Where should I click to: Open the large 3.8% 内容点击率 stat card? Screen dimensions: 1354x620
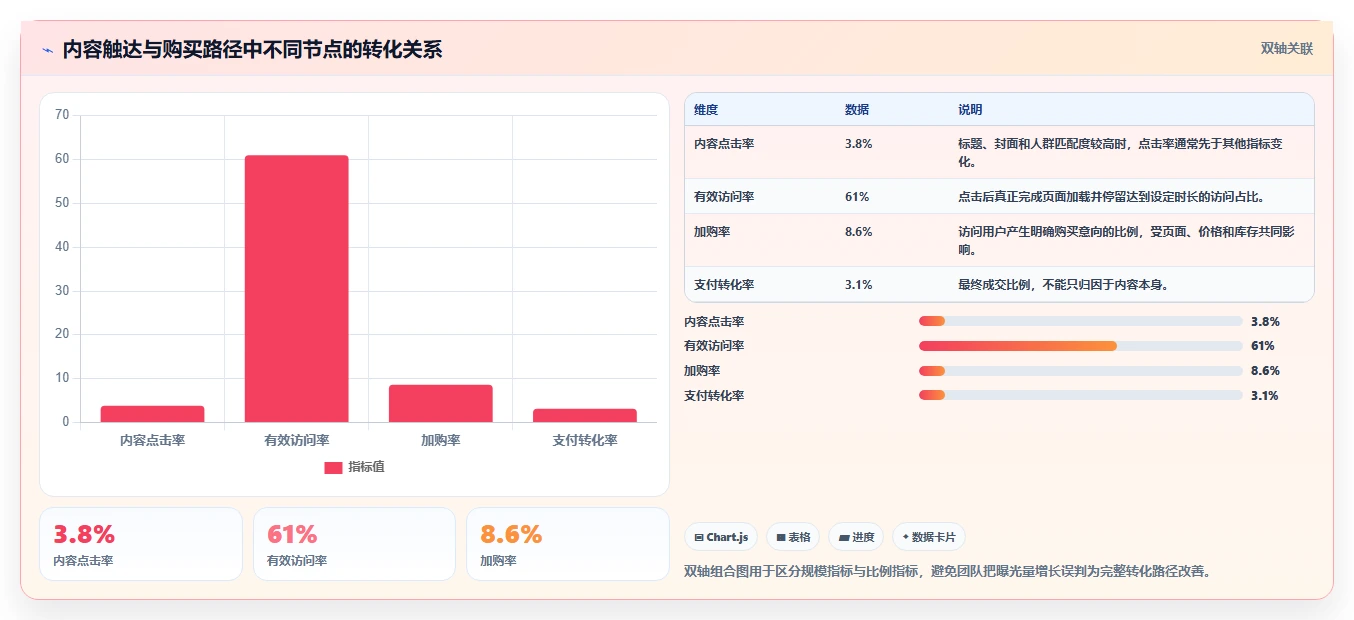tap(141, 544)
